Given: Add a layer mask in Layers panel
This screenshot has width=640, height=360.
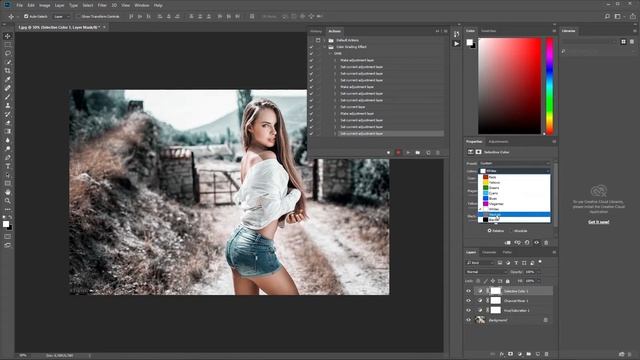Looking at the screenshot, I should [510, 354].
